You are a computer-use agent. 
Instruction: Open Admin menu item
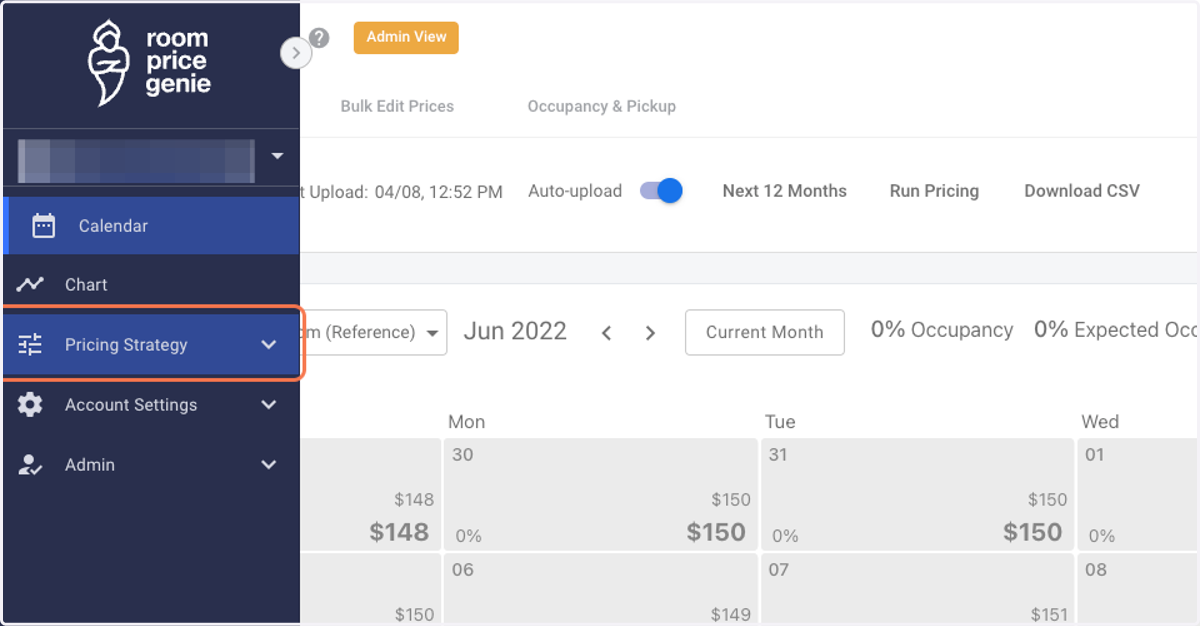point(151,465)
